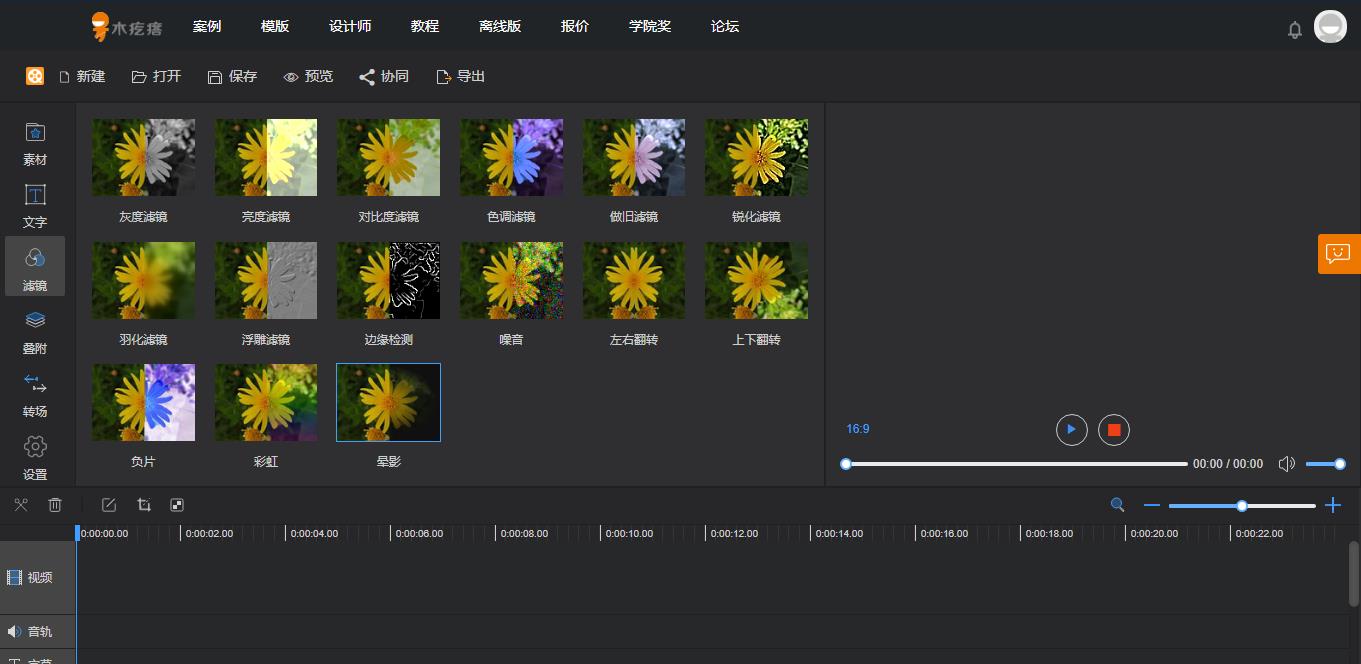The height and width of the screenshot is (664, 1361).
Task: Change the 16:9 aspect ratio setting
Action: [858, 429]
